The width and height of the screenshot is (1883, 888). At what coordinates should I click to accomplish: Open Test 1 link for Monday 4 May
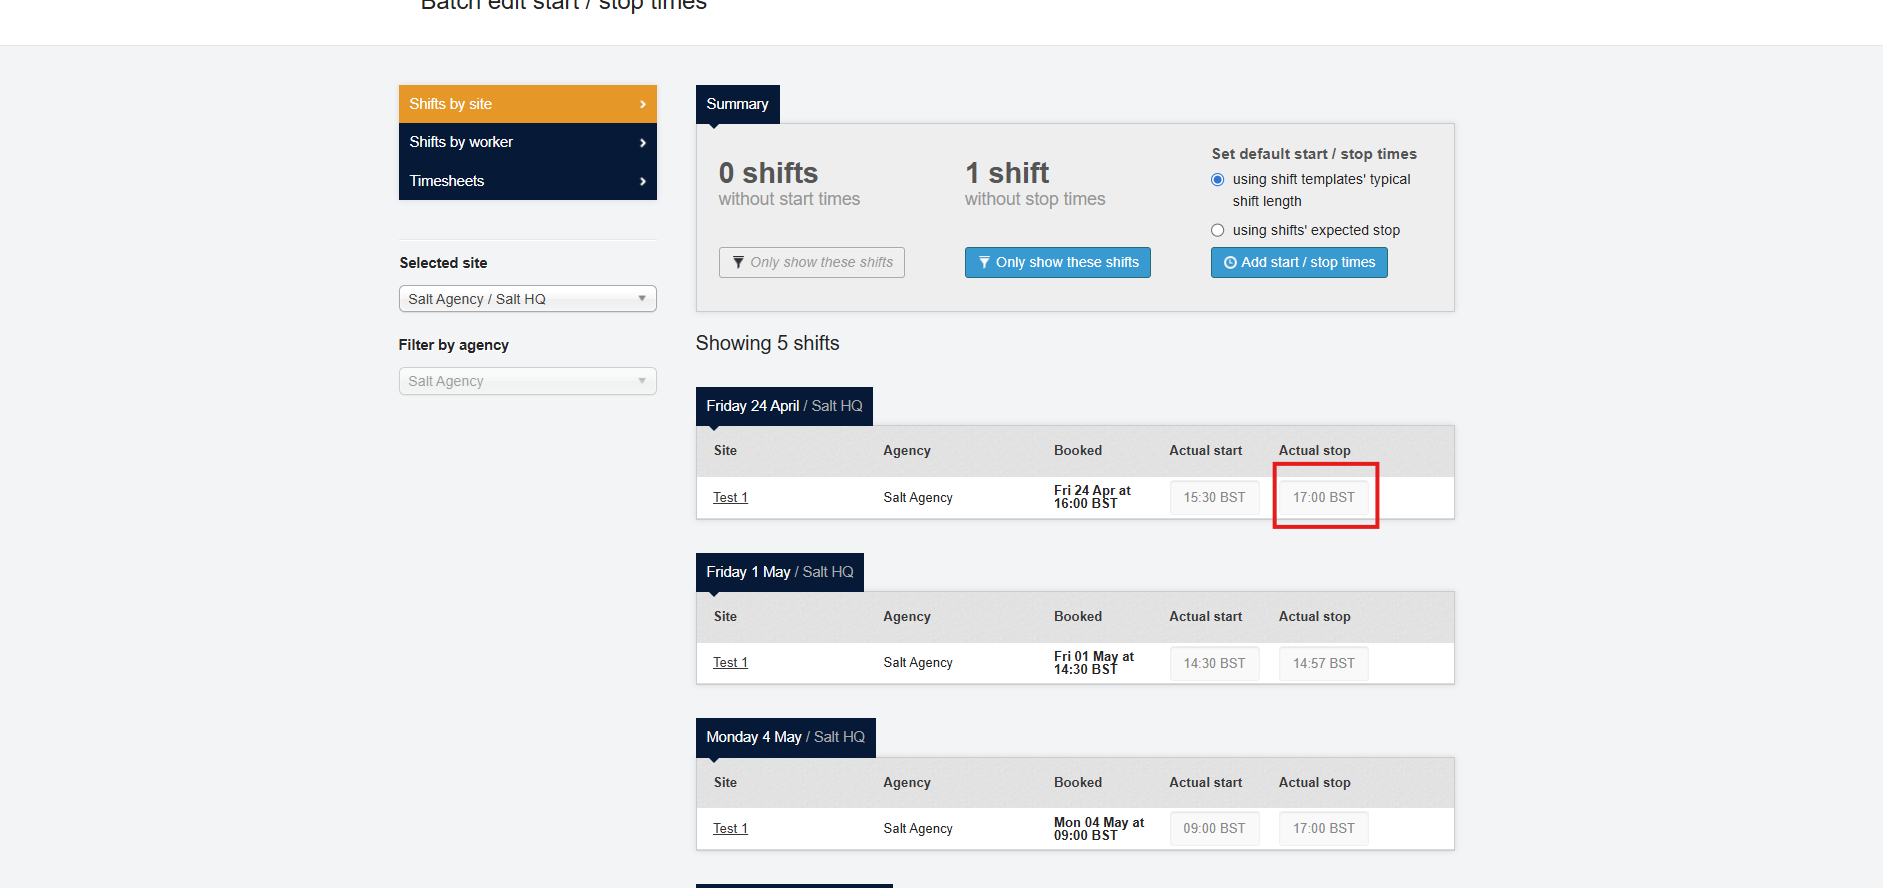[x=730, y=829]
